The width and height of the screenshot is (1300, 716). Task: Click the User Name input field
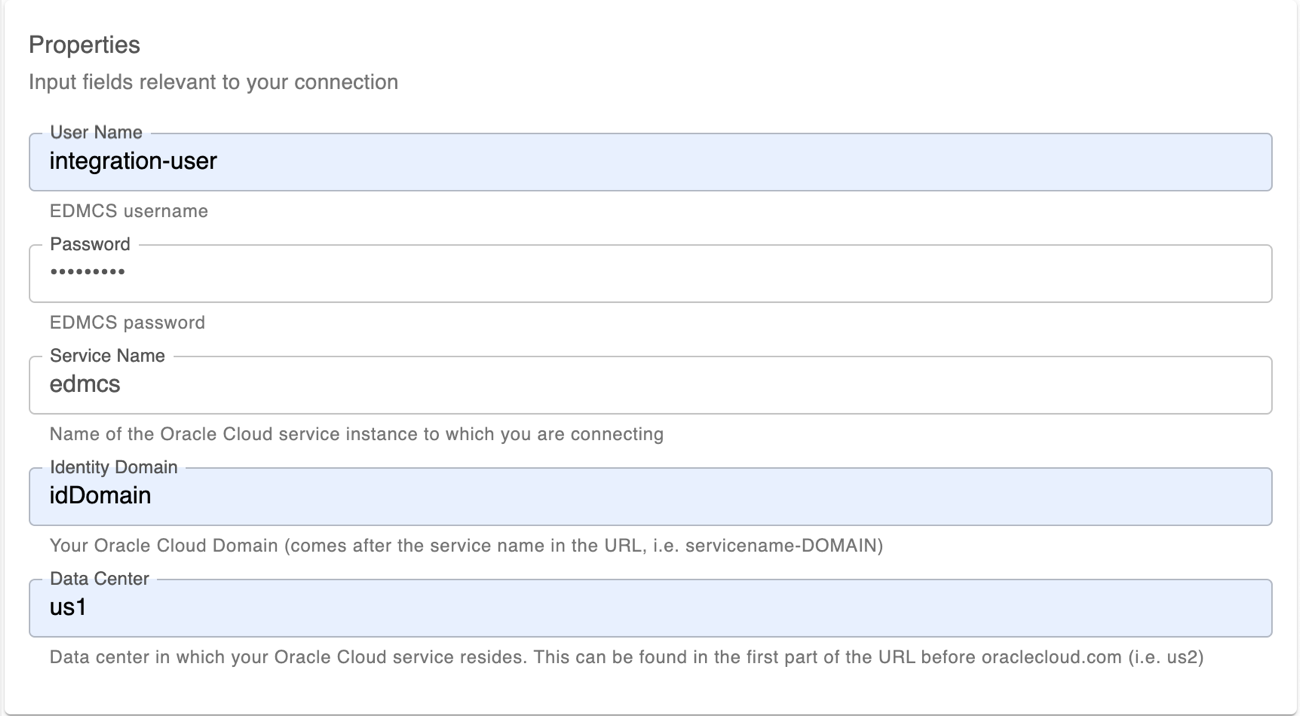pyautogui.click(x=650, y=162)
